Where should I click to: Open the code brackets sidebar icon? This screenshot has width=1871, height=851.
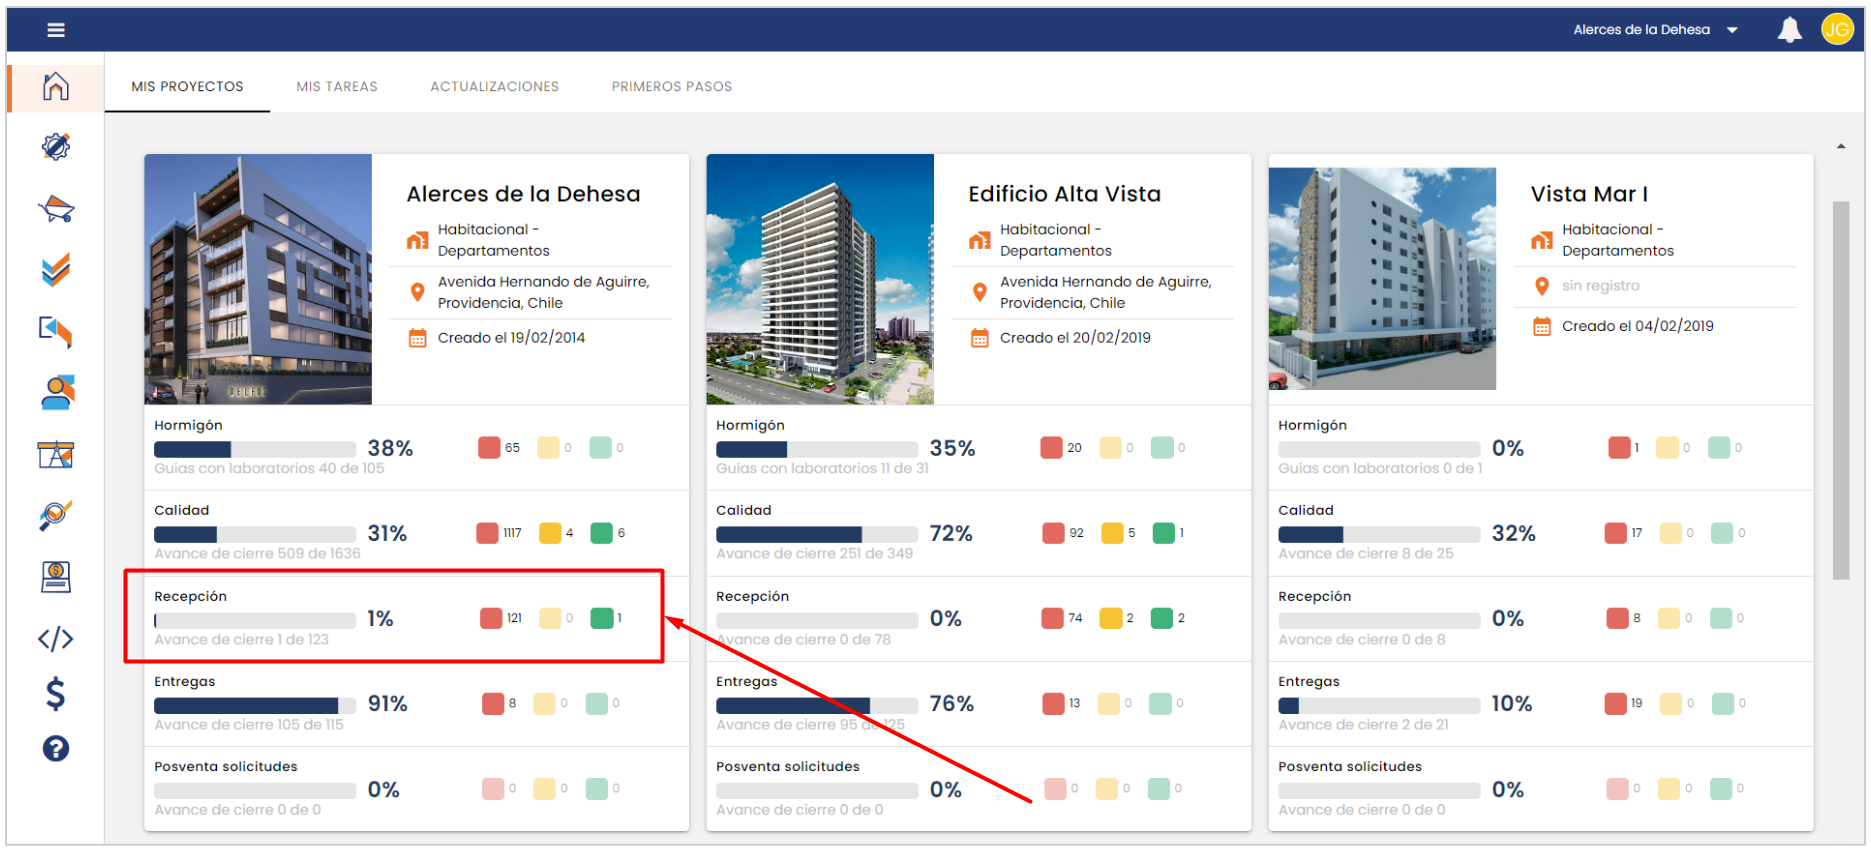click(56, 638)
